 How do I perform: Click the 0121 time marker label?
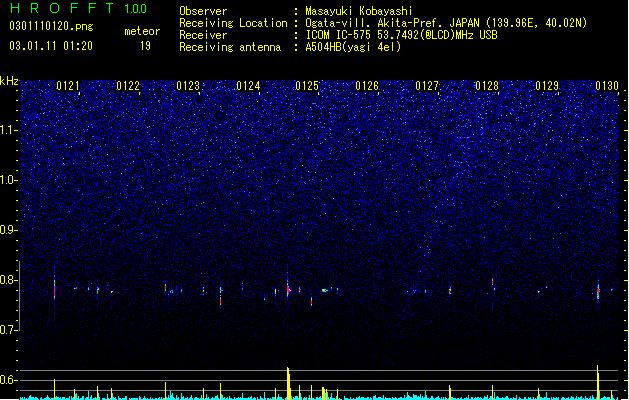[x=68, y=86]
